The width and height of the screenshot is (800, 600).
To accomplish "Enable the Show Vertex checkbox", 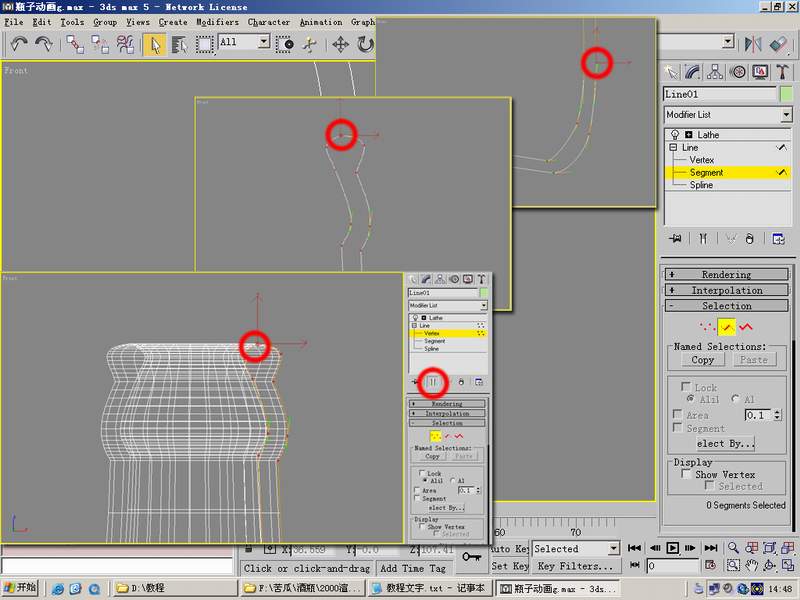I will pyautogui.click(x=686, y=475).
